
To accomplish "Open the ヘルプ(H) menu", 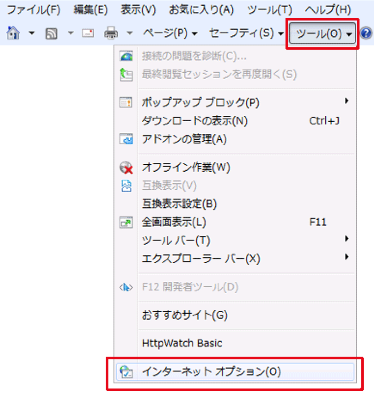I will 328,10.
